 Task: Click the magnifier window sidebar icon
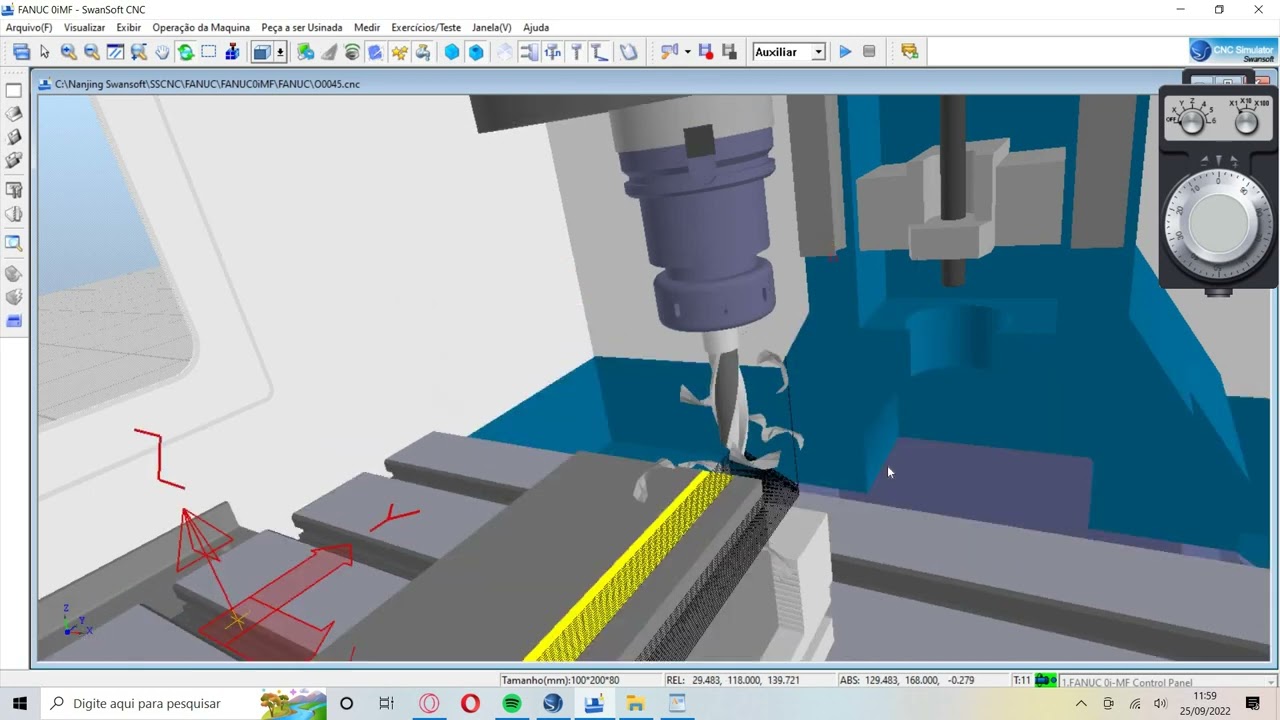[14, 243]
